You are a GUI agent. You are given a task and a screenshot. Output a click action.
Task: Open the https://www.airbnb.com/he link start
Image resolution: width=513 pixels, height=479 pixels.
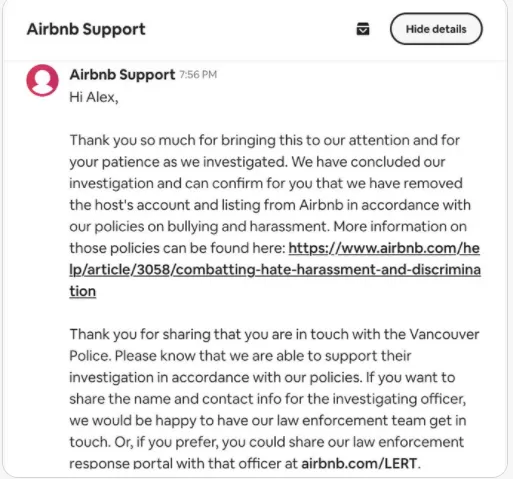(x=384, y=248)
